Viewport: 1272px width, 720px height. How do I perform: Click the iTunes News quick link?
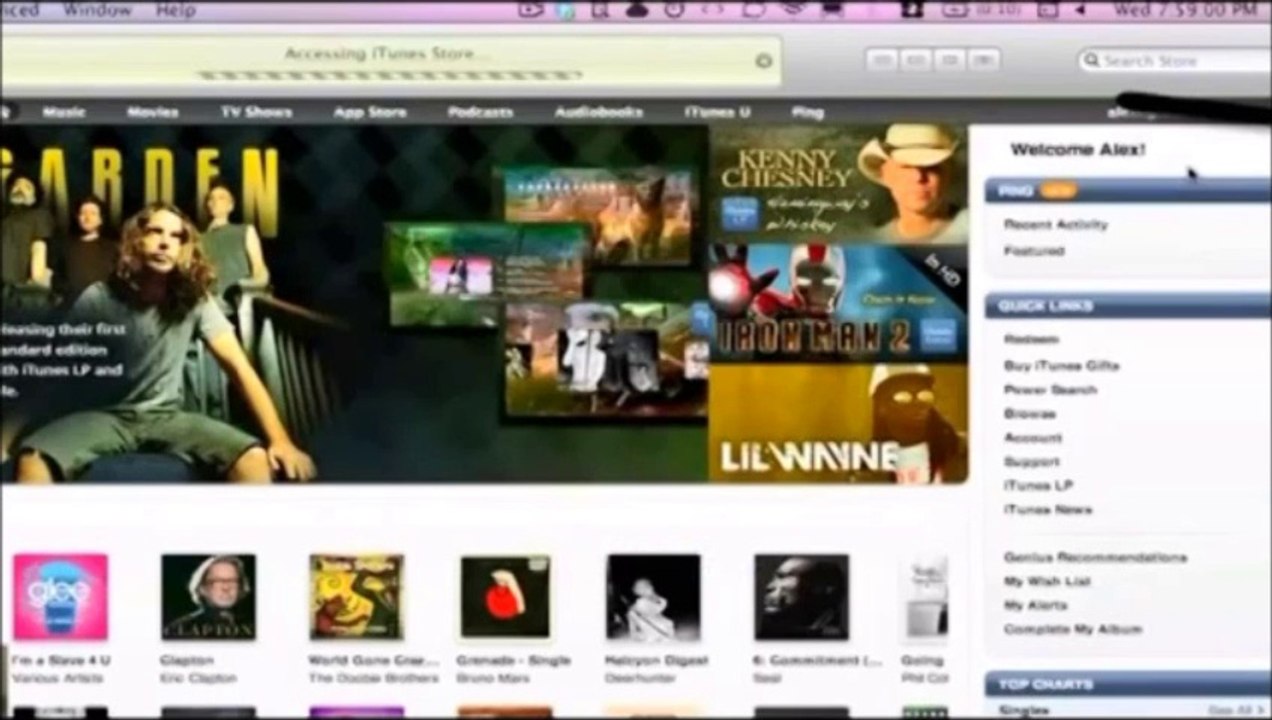coord(1048,510)
